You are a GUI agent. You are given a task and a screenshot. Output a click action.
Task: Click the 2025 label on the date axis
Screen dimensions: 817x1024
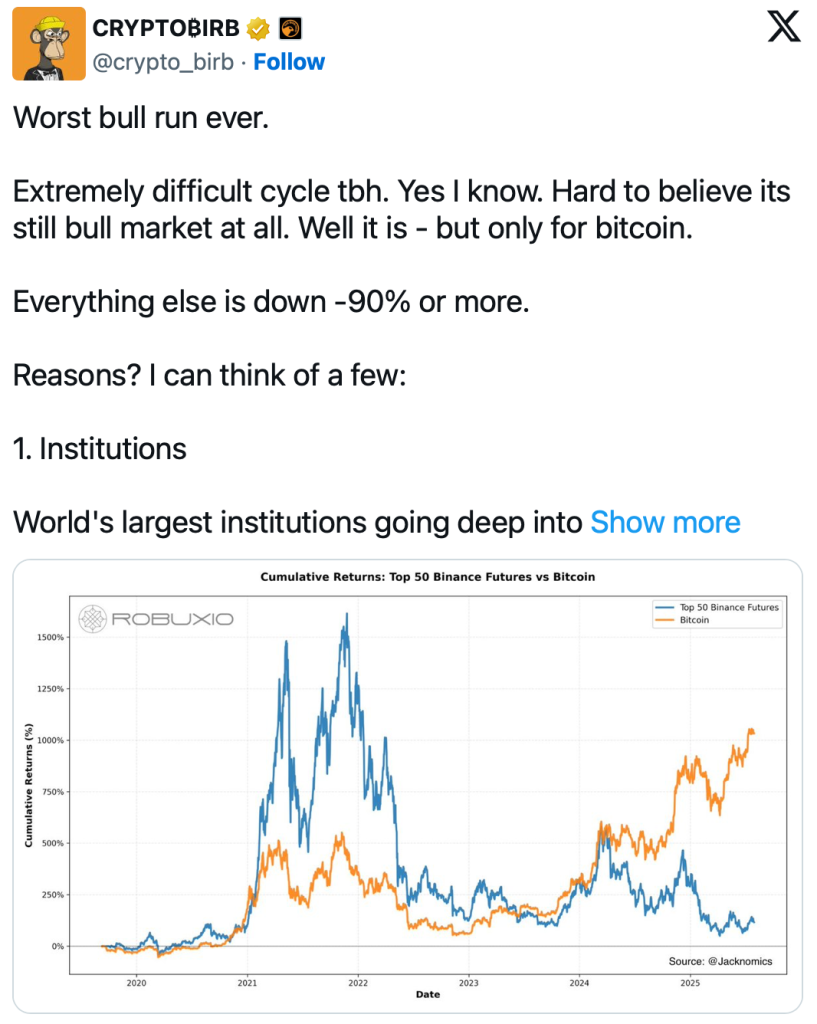coord(689,984)
